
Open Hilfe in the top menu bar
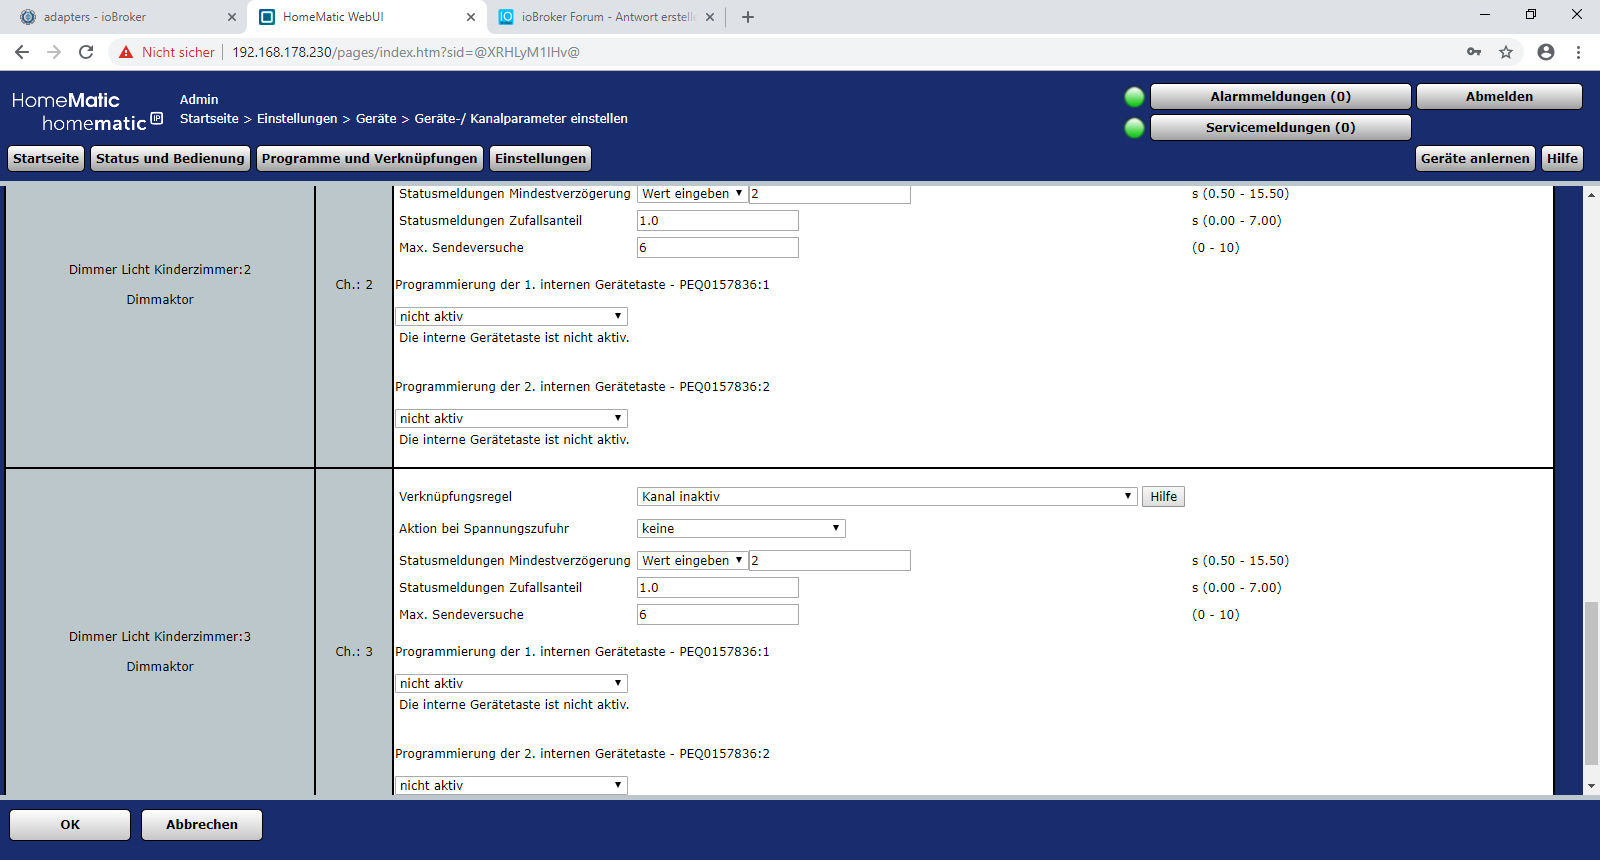(1562, 159)
